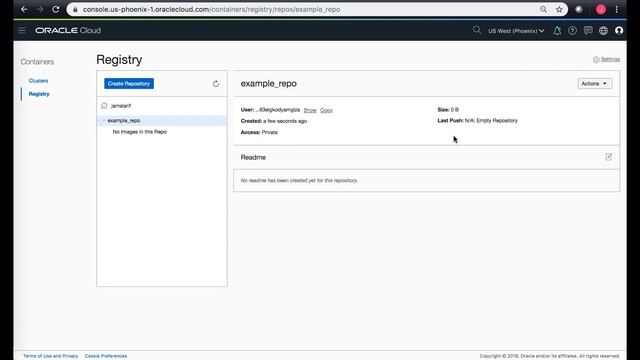Open support chat icon

[588, 30]
